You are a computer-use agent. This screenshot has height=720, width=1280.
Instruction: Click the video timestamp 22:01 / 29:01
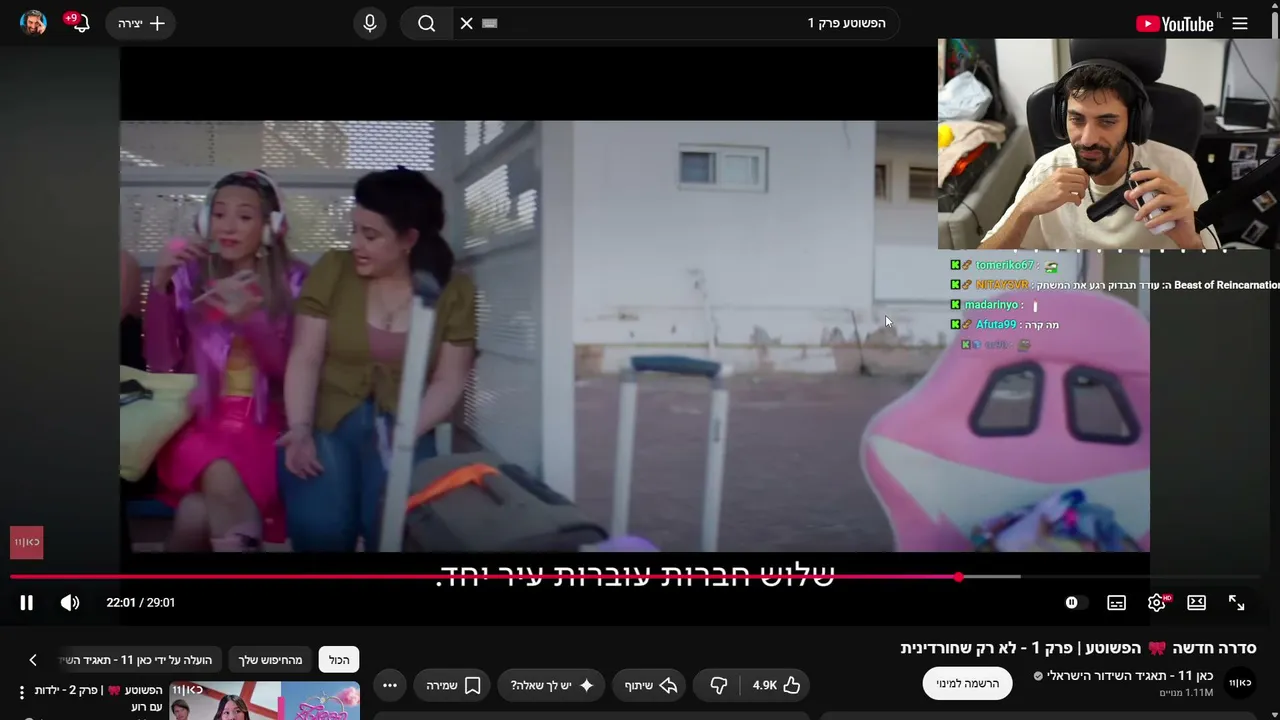click(x=141, y=602)
